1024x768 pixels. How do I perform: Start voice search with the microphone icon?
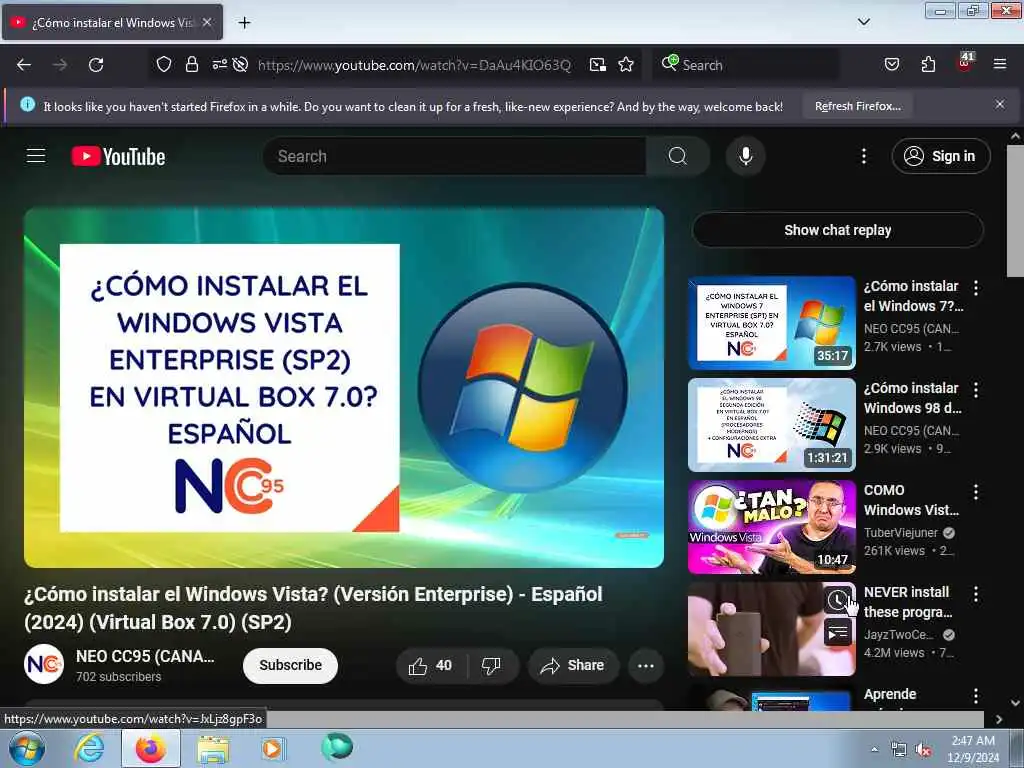745,156
